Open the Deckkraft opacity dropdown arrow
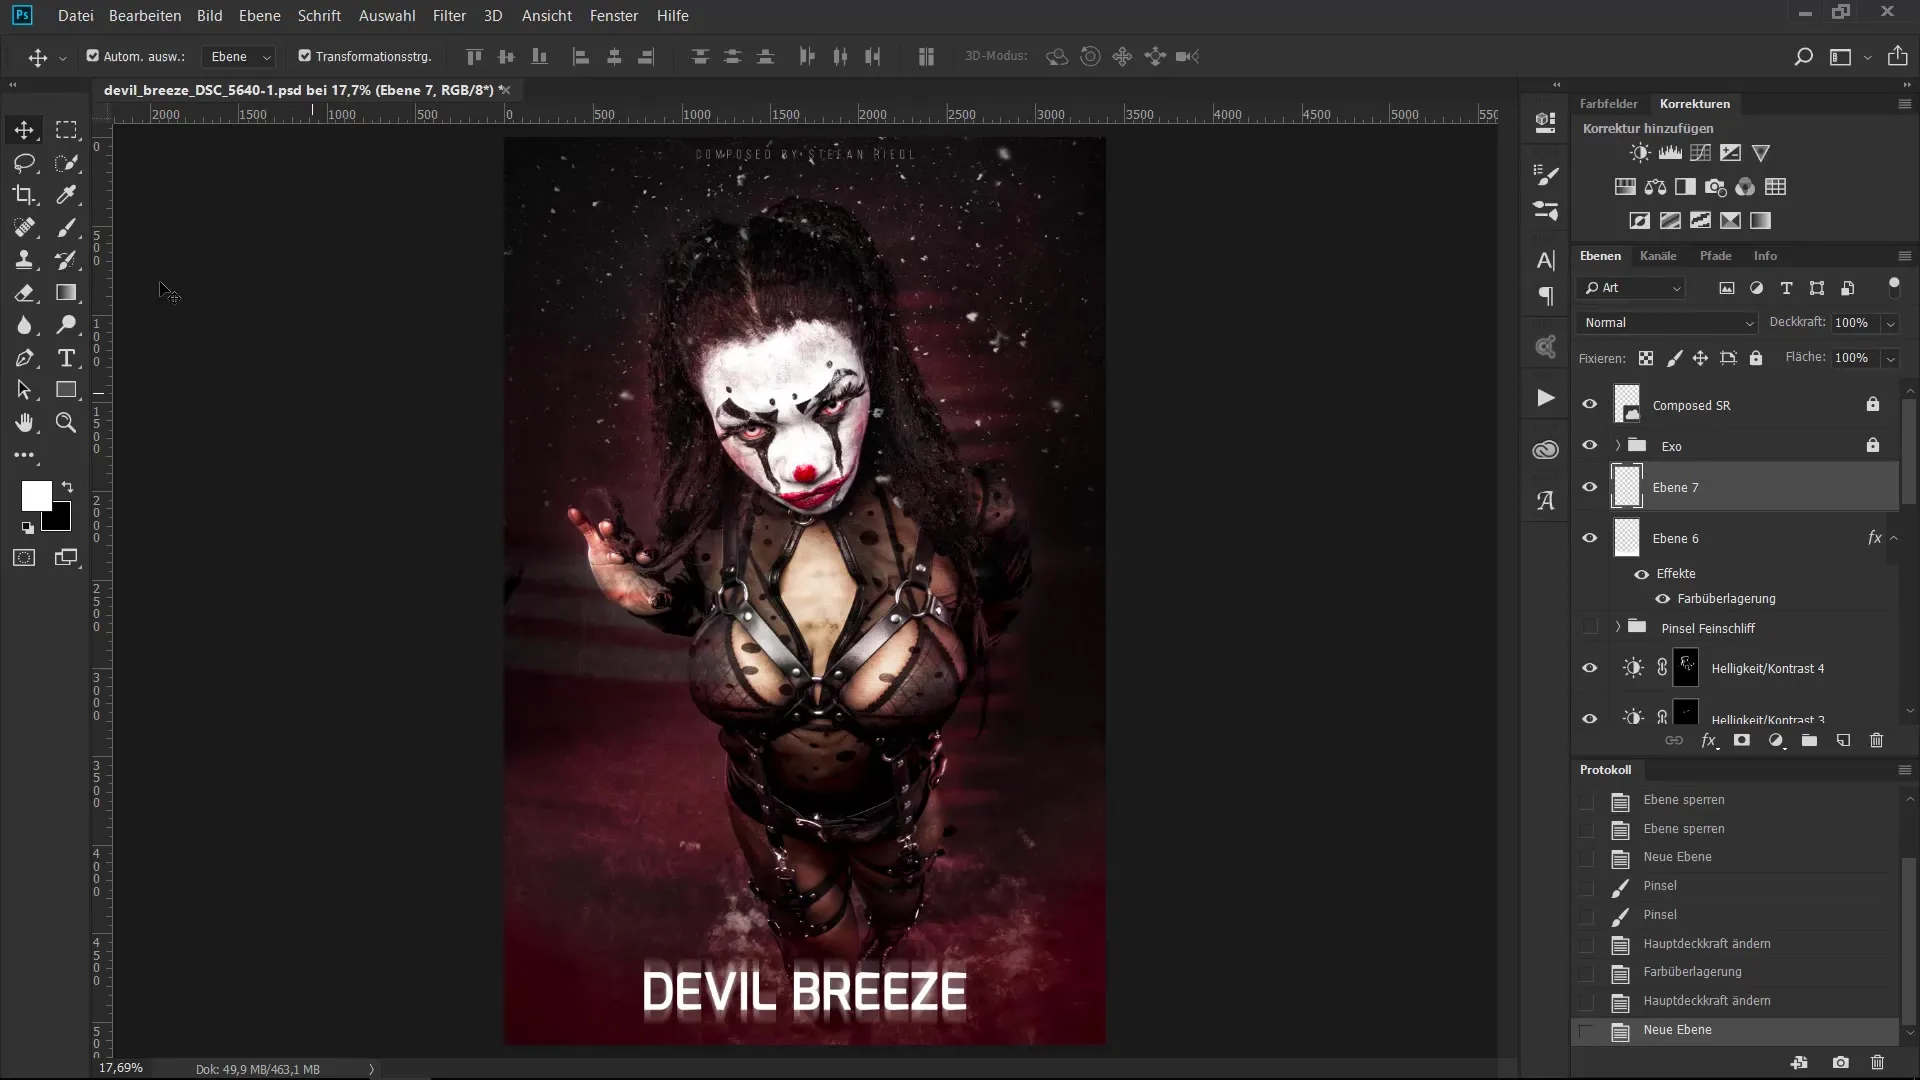This screenshot has height=1080, width=1920. point(1890,323)
